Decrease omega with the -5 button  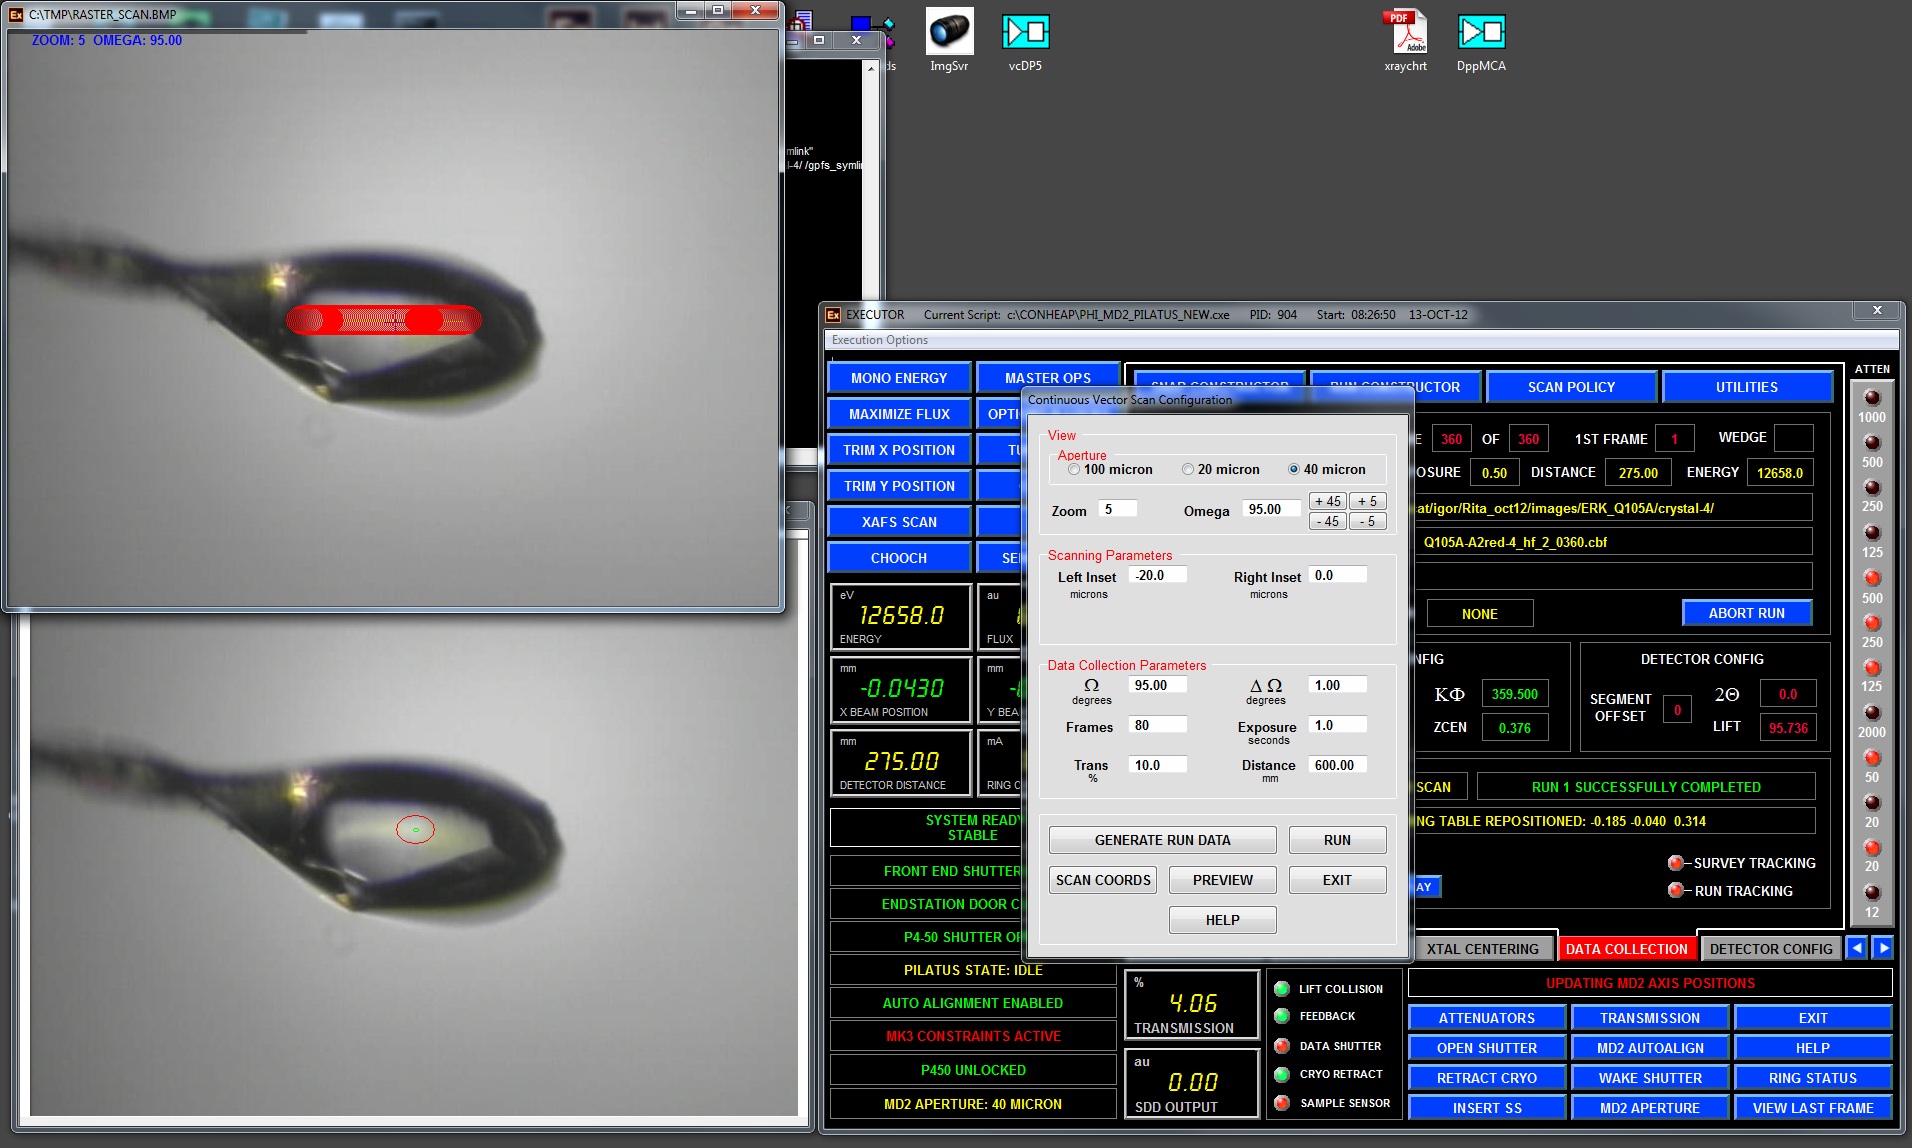1367,521
